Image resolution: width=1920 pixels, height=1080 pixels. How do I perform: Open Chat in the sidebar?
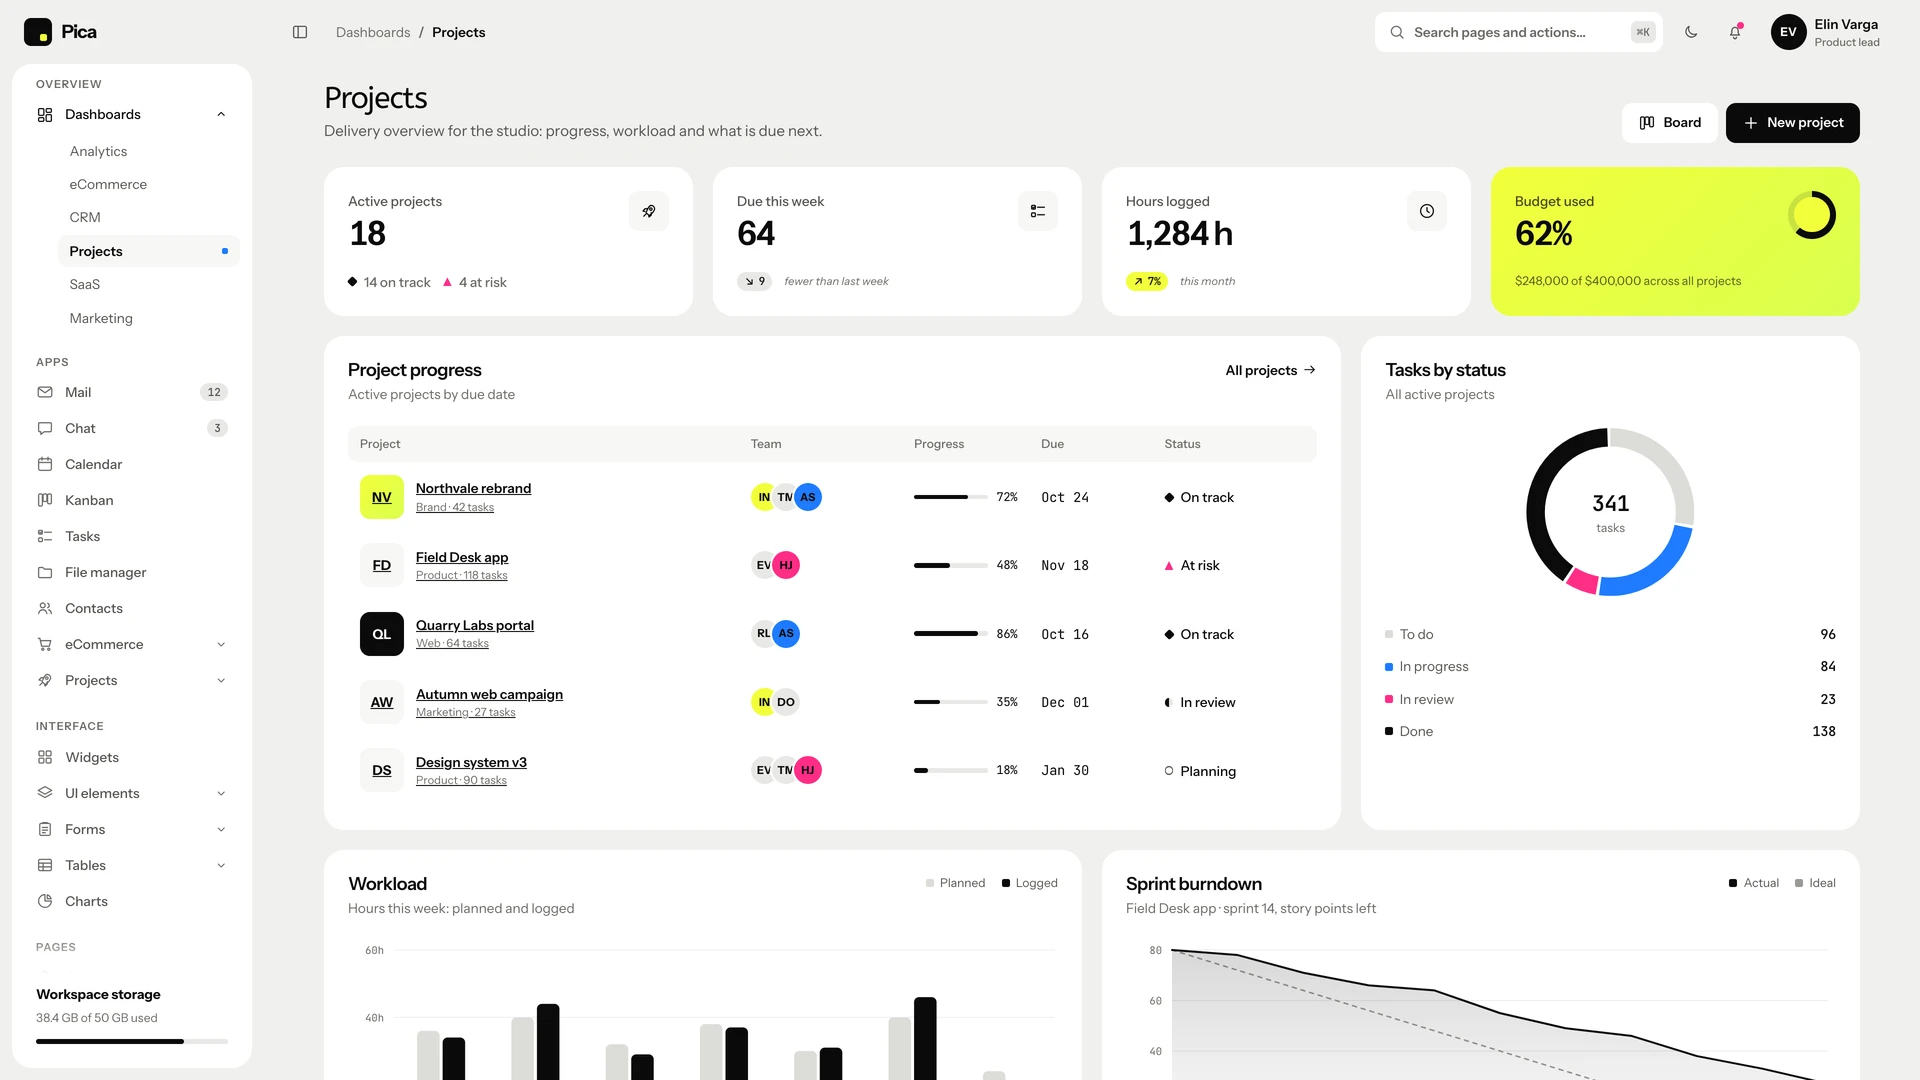coord(132,428)
